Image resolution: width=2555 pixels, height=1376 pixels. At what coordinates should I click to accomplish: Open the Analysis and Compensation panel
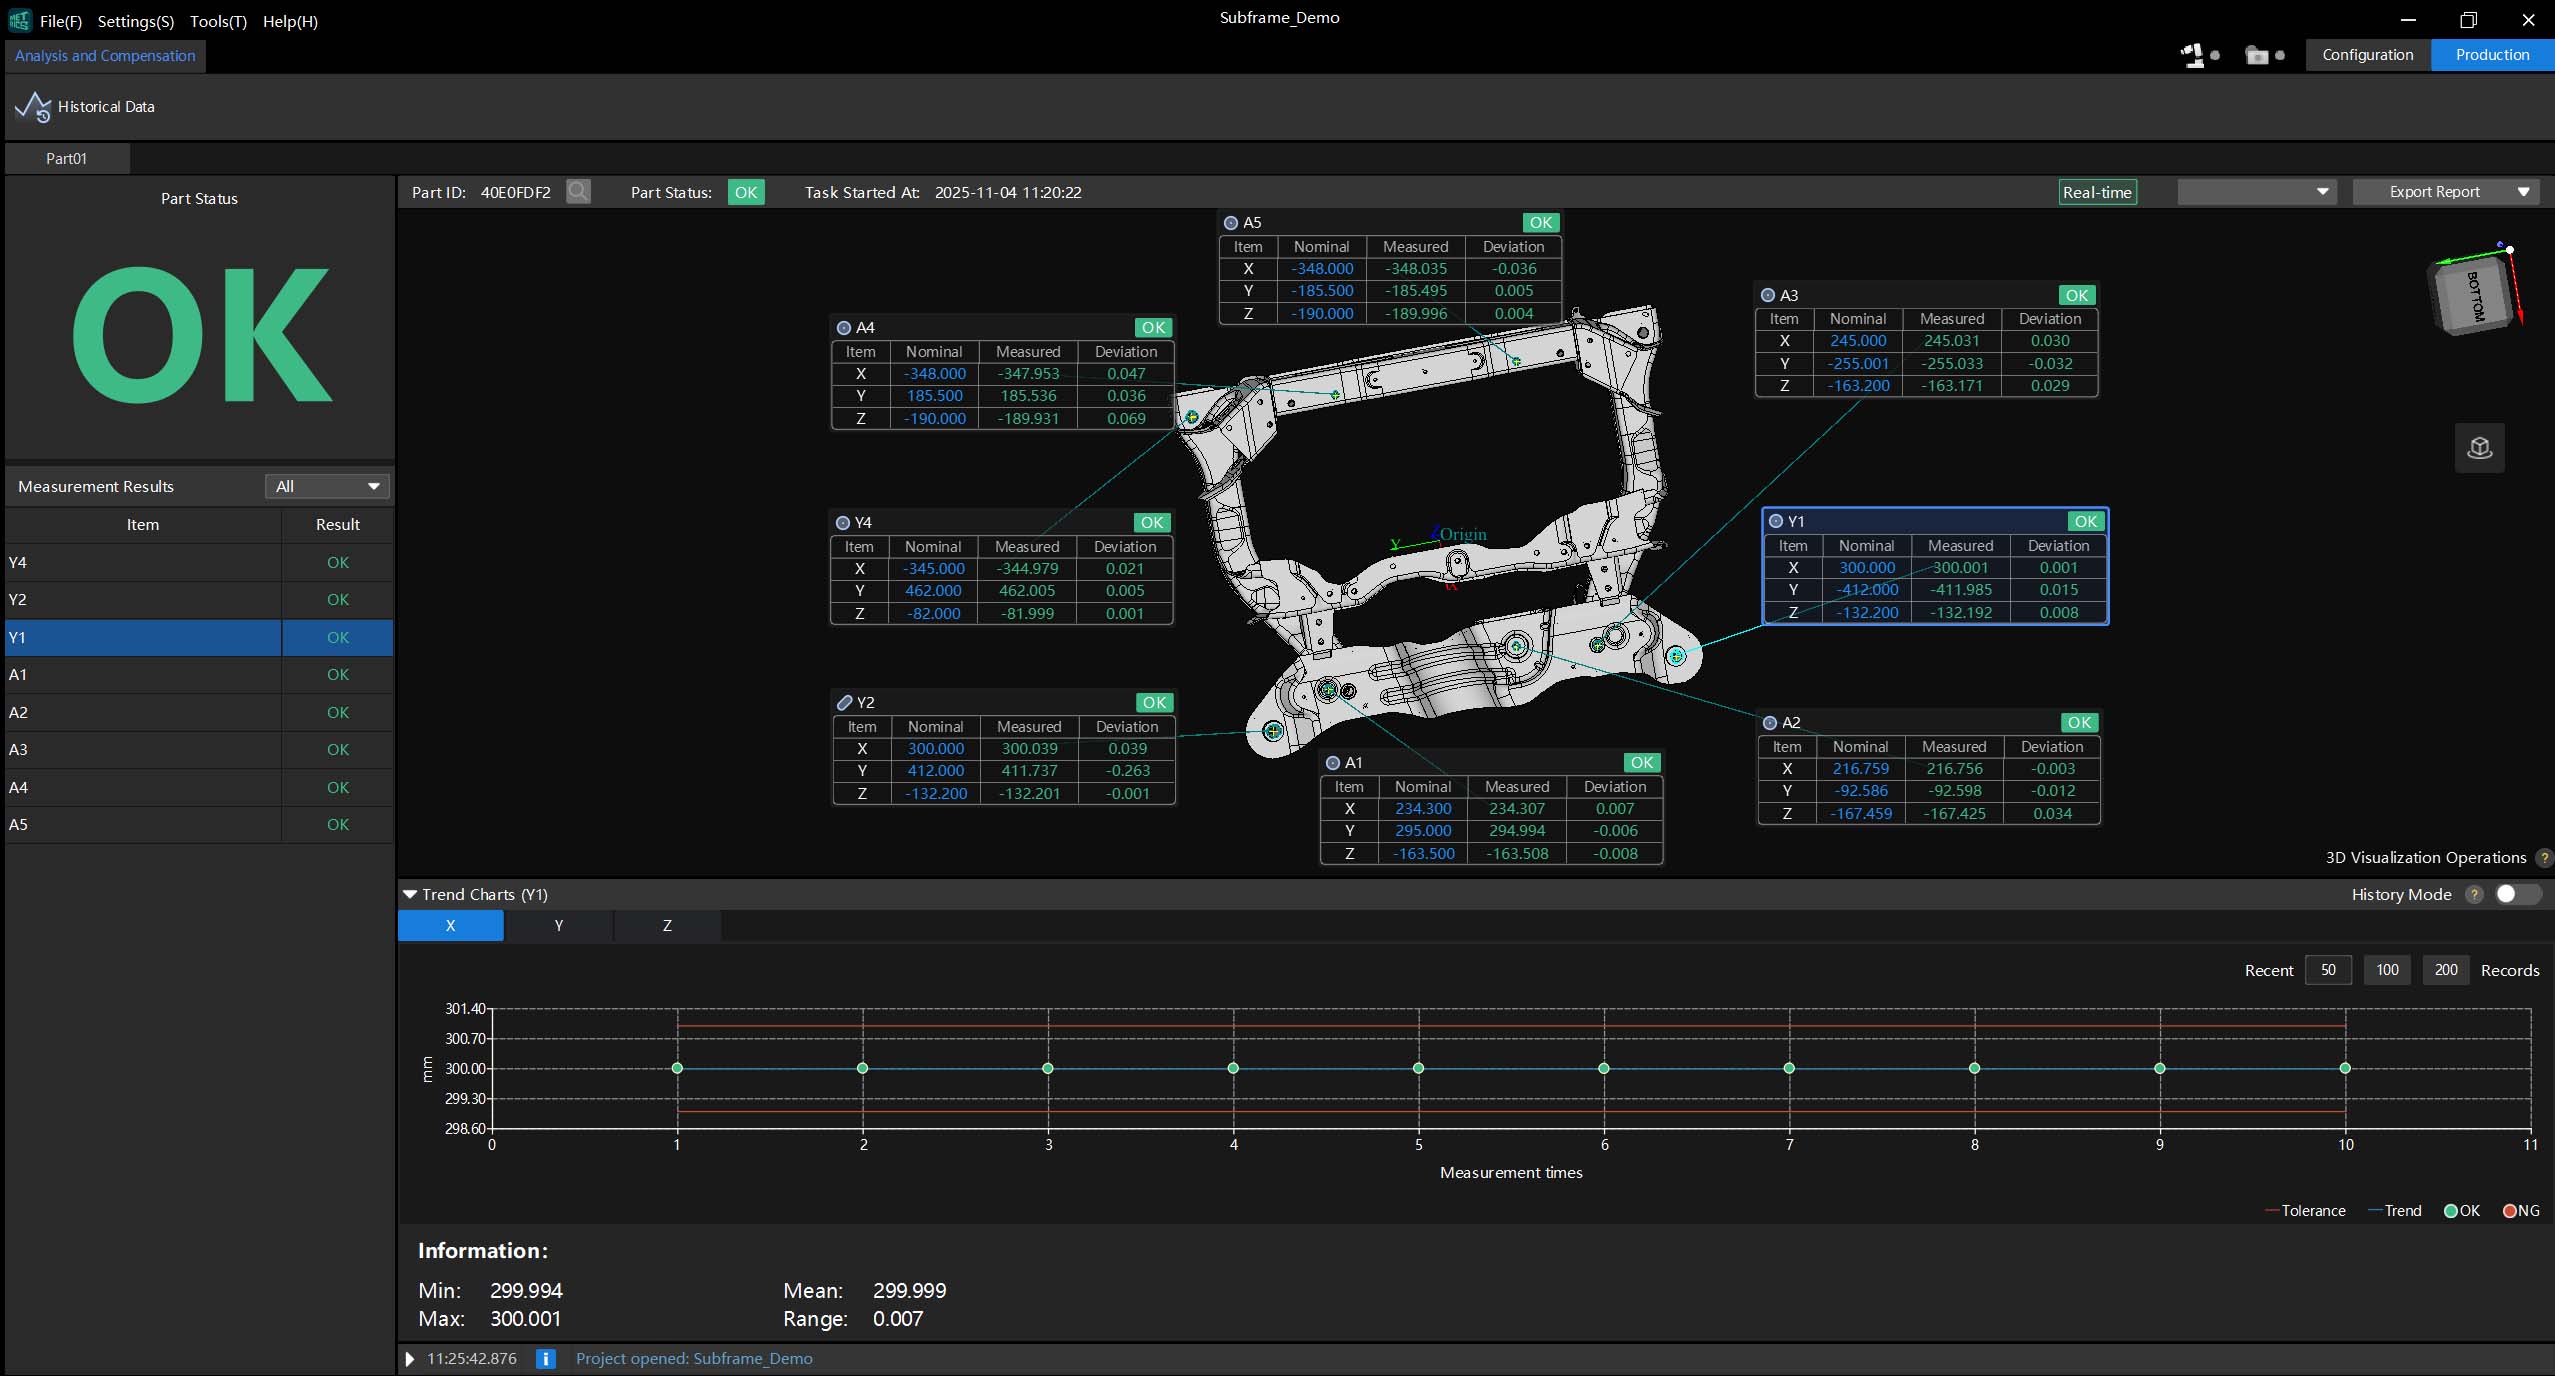coord(104,56)
